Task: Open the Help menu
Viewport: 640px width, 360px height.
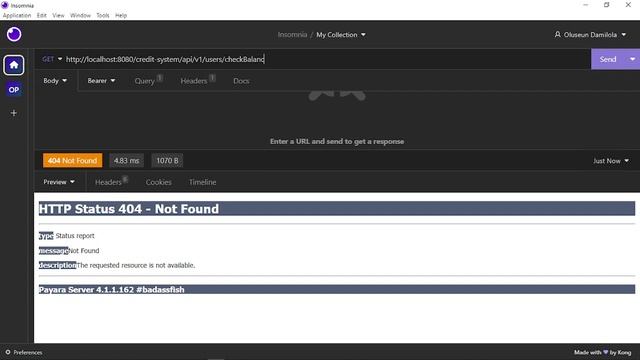Action: coord(121,16)
